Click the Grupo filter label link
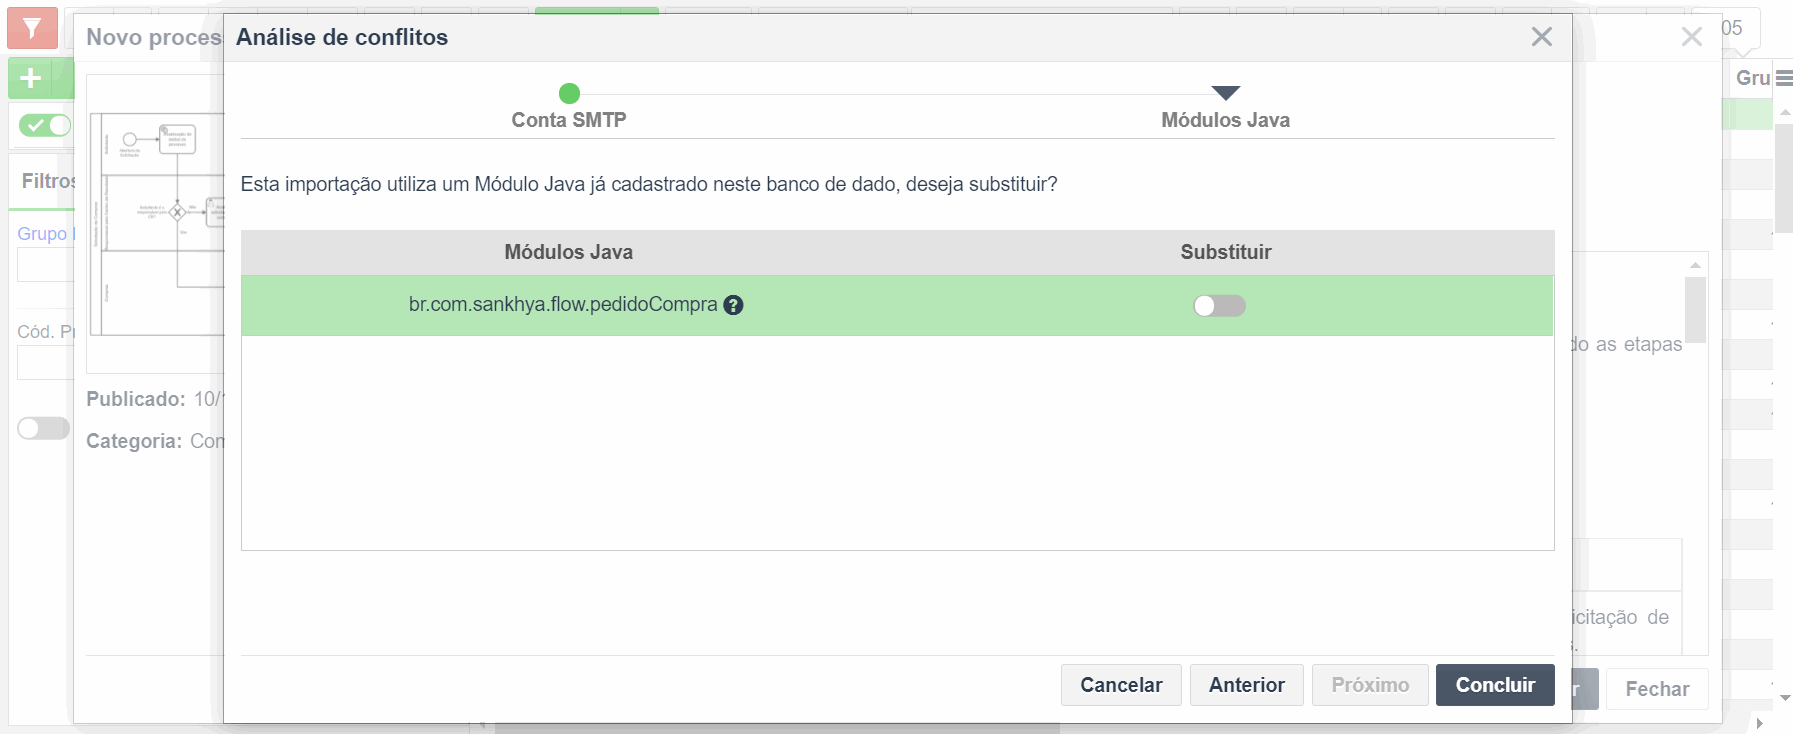1793x734 pixels. 45,233
